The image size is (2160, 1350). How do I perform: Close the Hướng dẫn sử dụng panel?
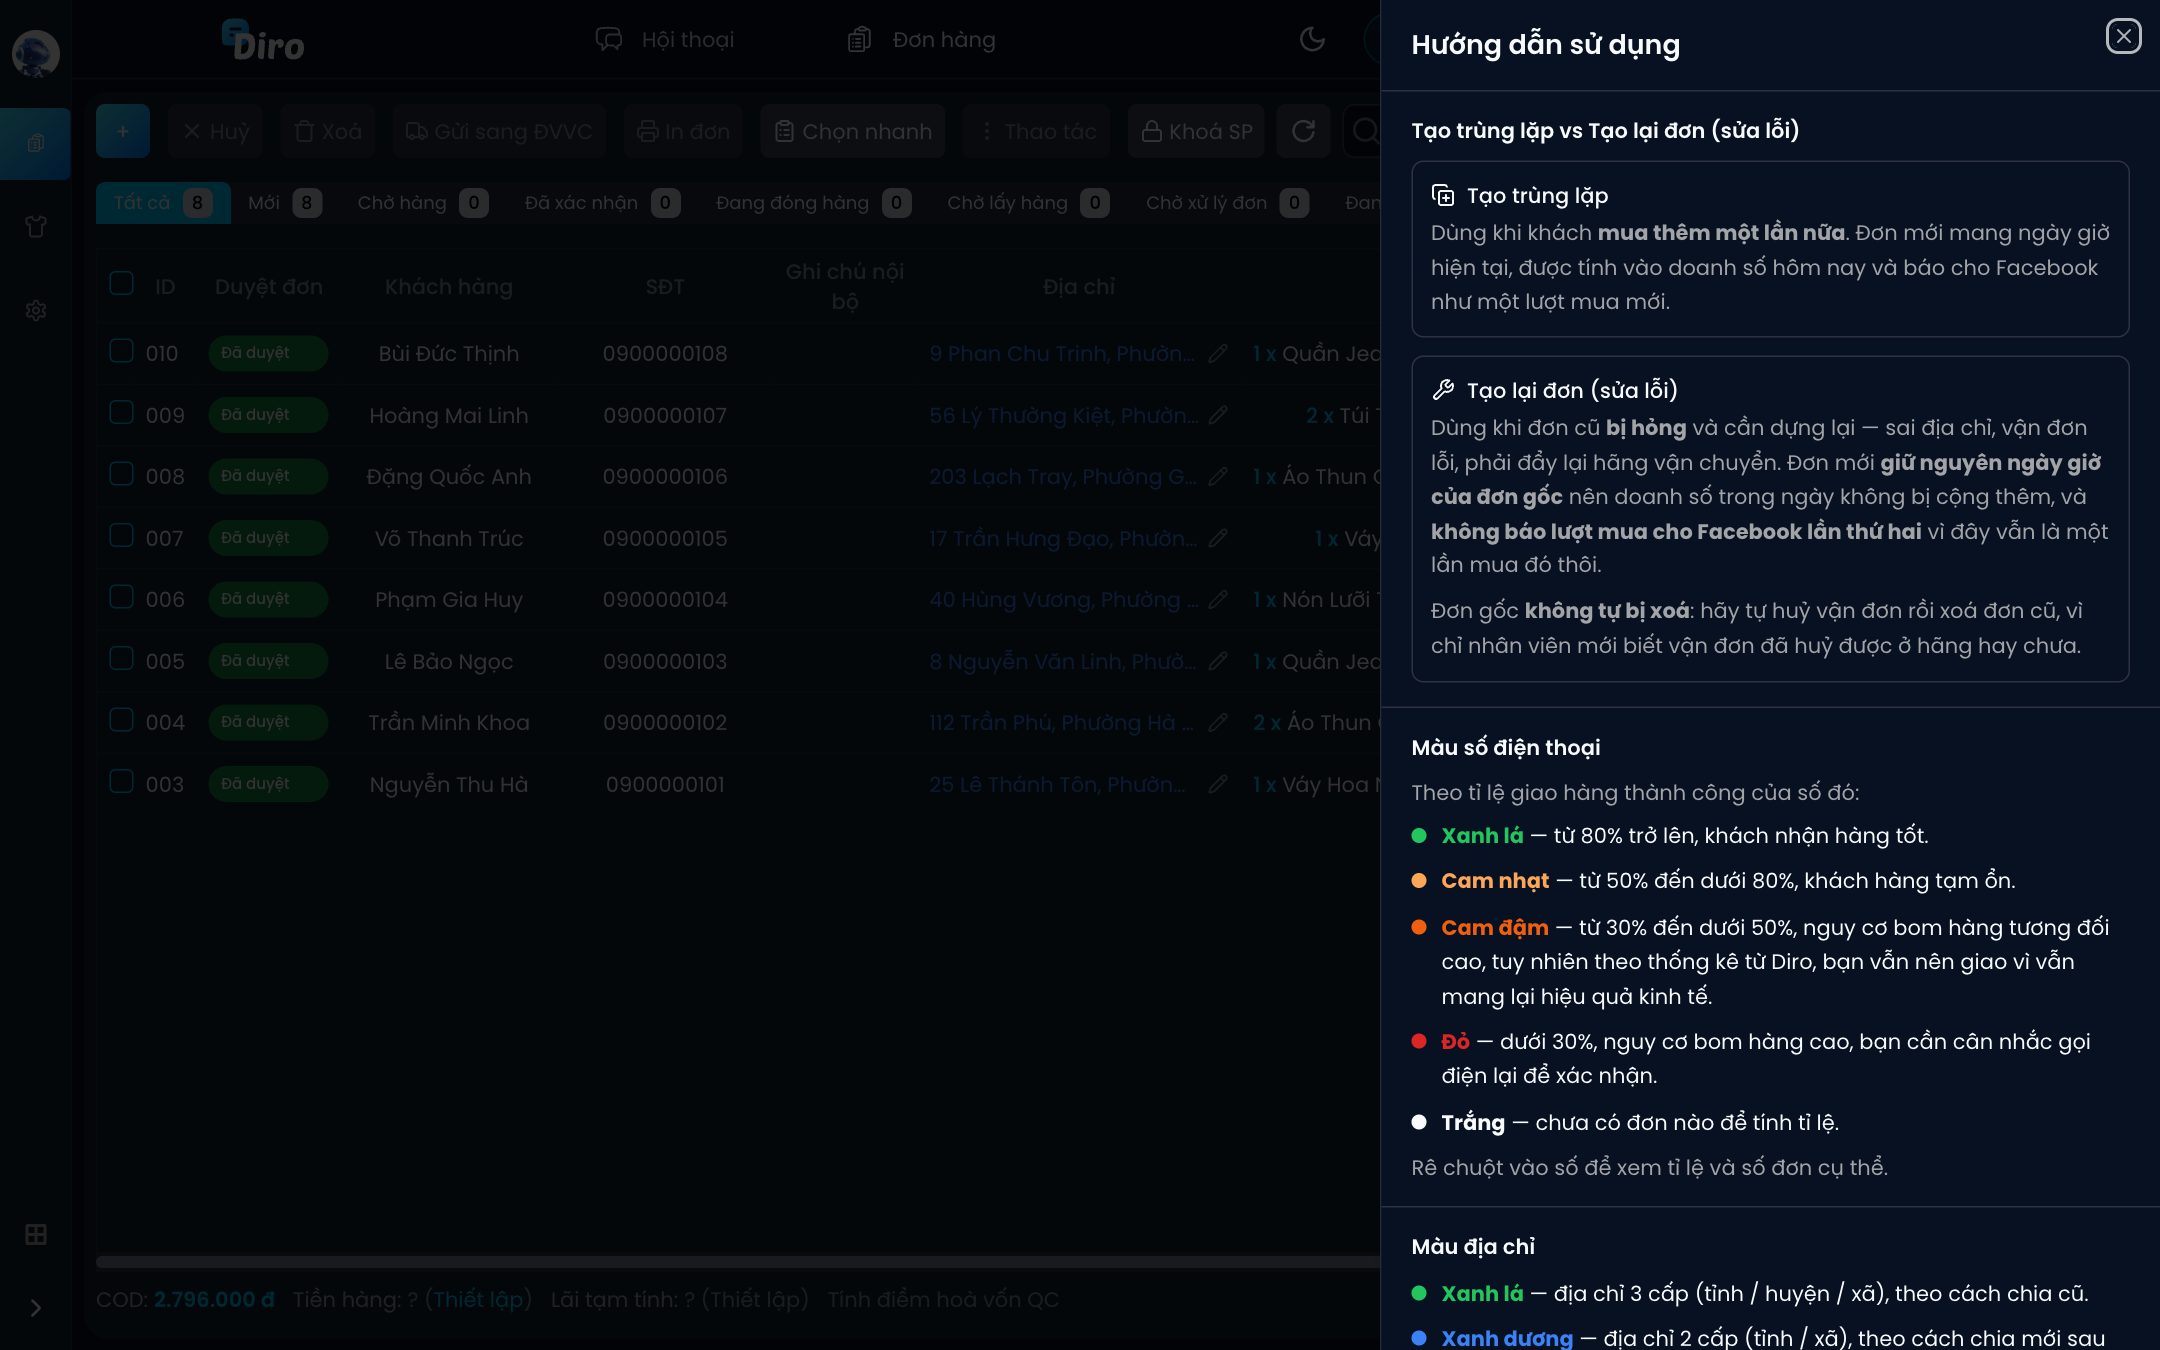[2123, 37]
